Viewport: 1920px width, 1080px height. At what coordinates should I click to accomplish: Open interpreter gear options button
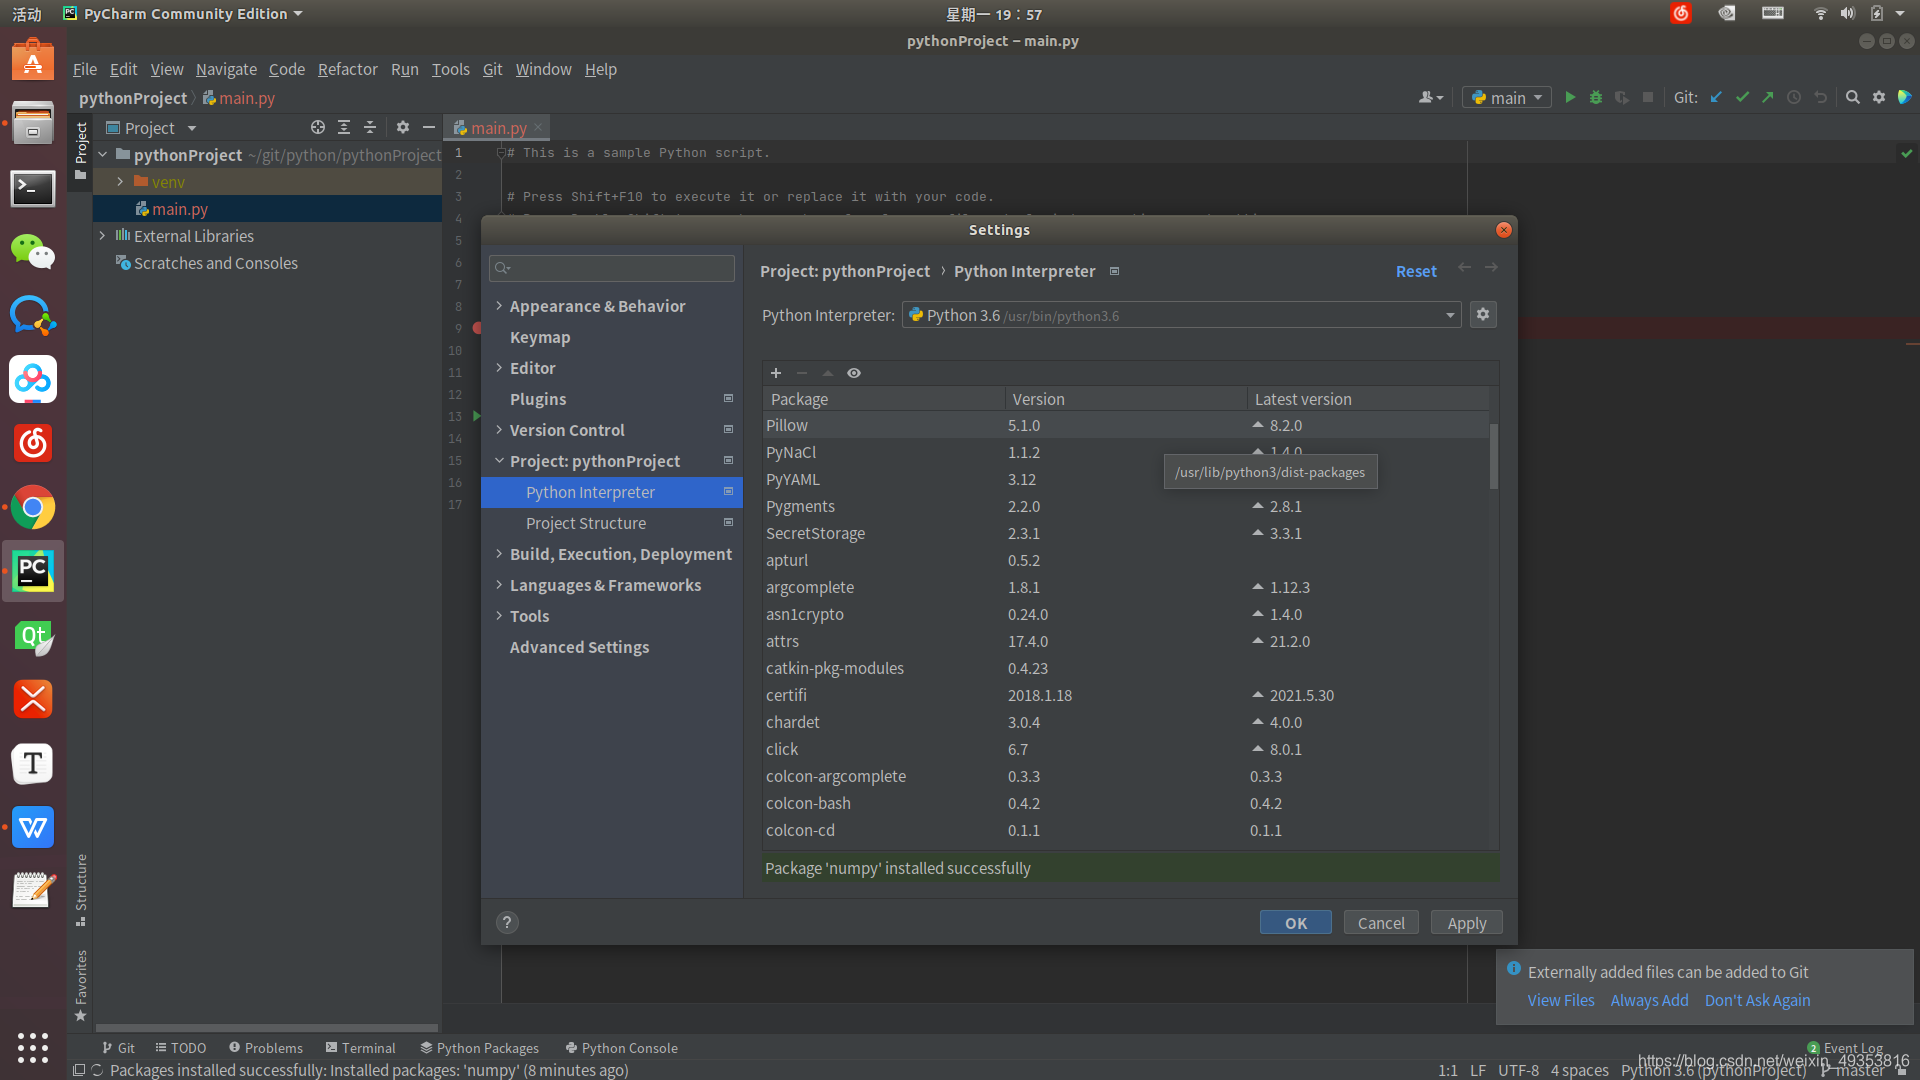[x=1483, y=314]
